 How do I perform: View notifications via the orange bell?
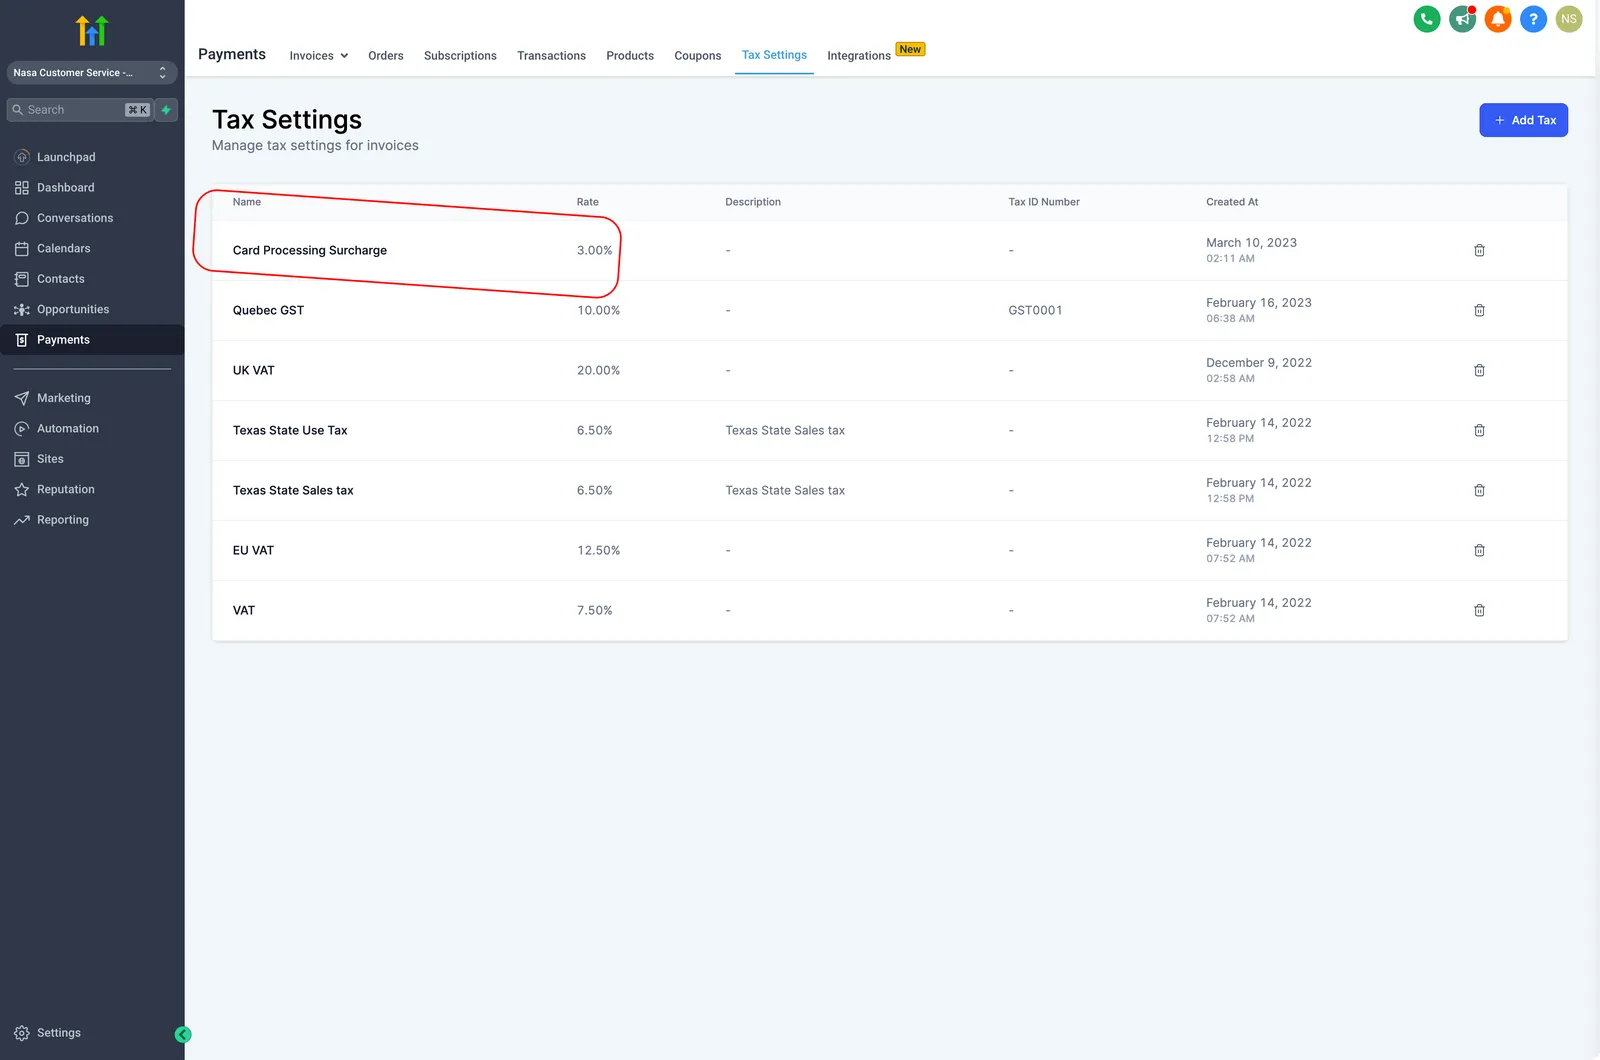[1498, 19]
